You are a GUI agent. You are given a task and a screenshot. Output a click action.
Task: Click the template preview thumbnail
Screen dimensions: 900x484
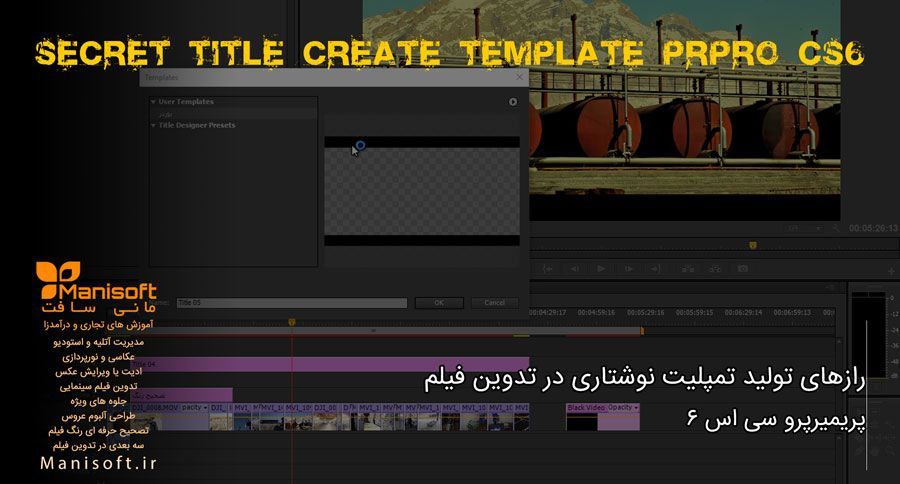[422, 191]
